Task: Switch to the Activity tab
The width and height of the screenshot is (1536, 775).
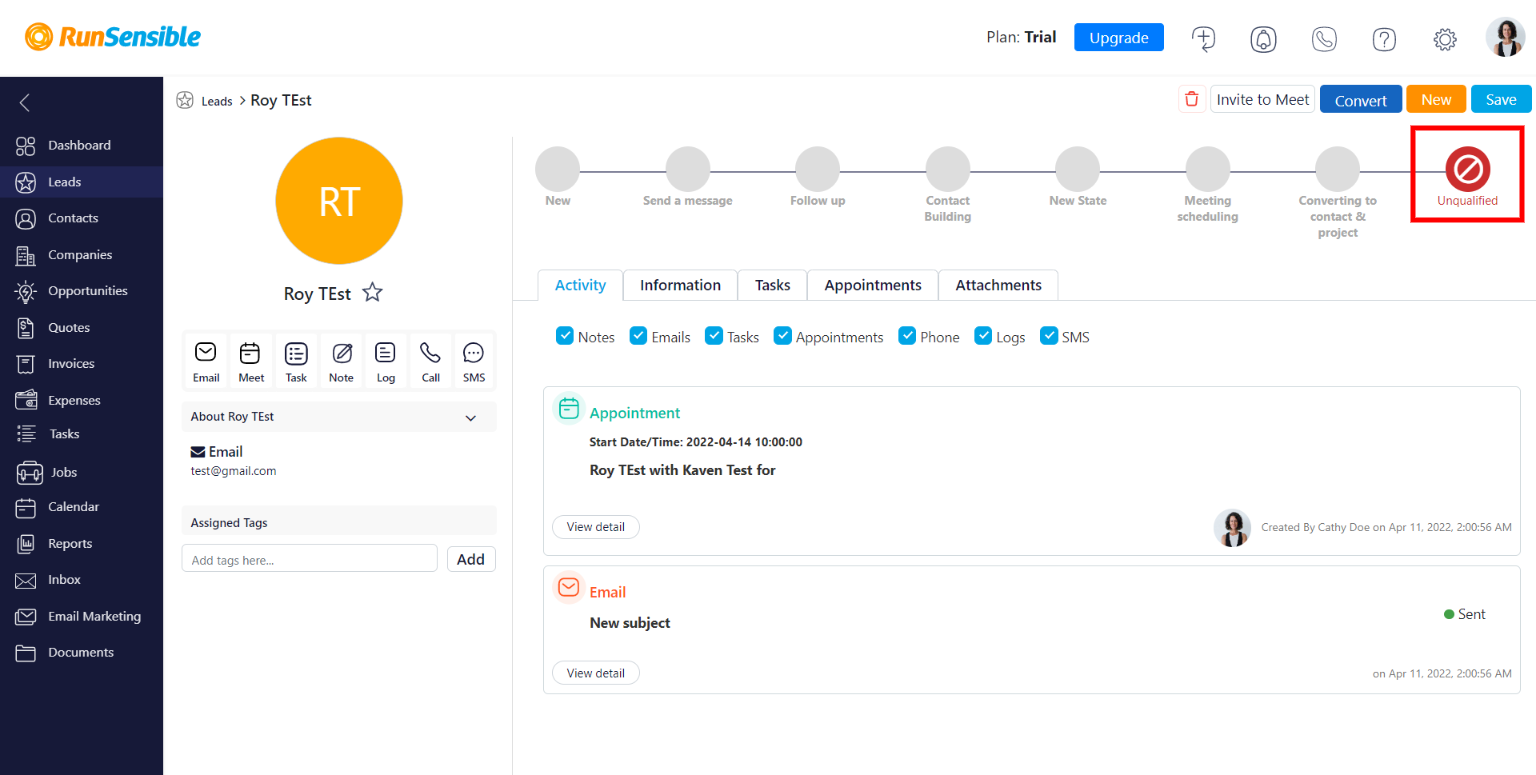Action: pyautogui.click(x=580, y=285)
